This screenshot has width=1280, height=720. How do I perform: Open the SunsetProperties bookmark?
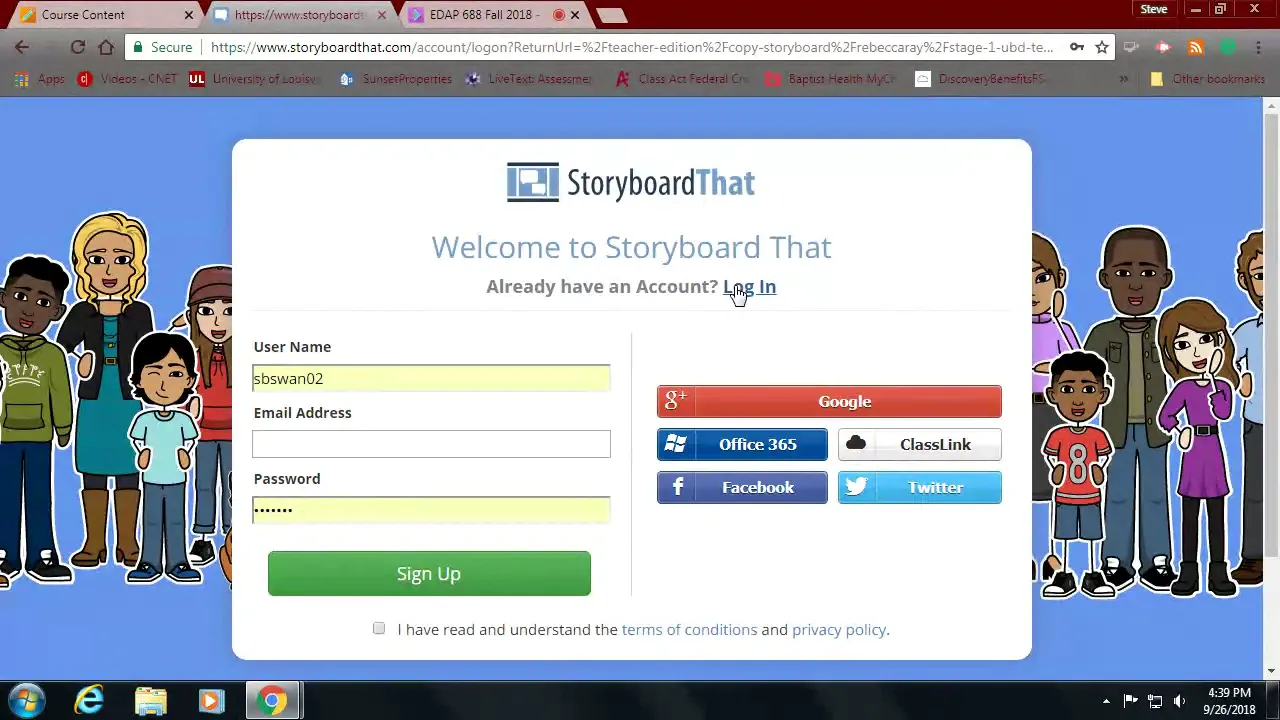(396, 79)
